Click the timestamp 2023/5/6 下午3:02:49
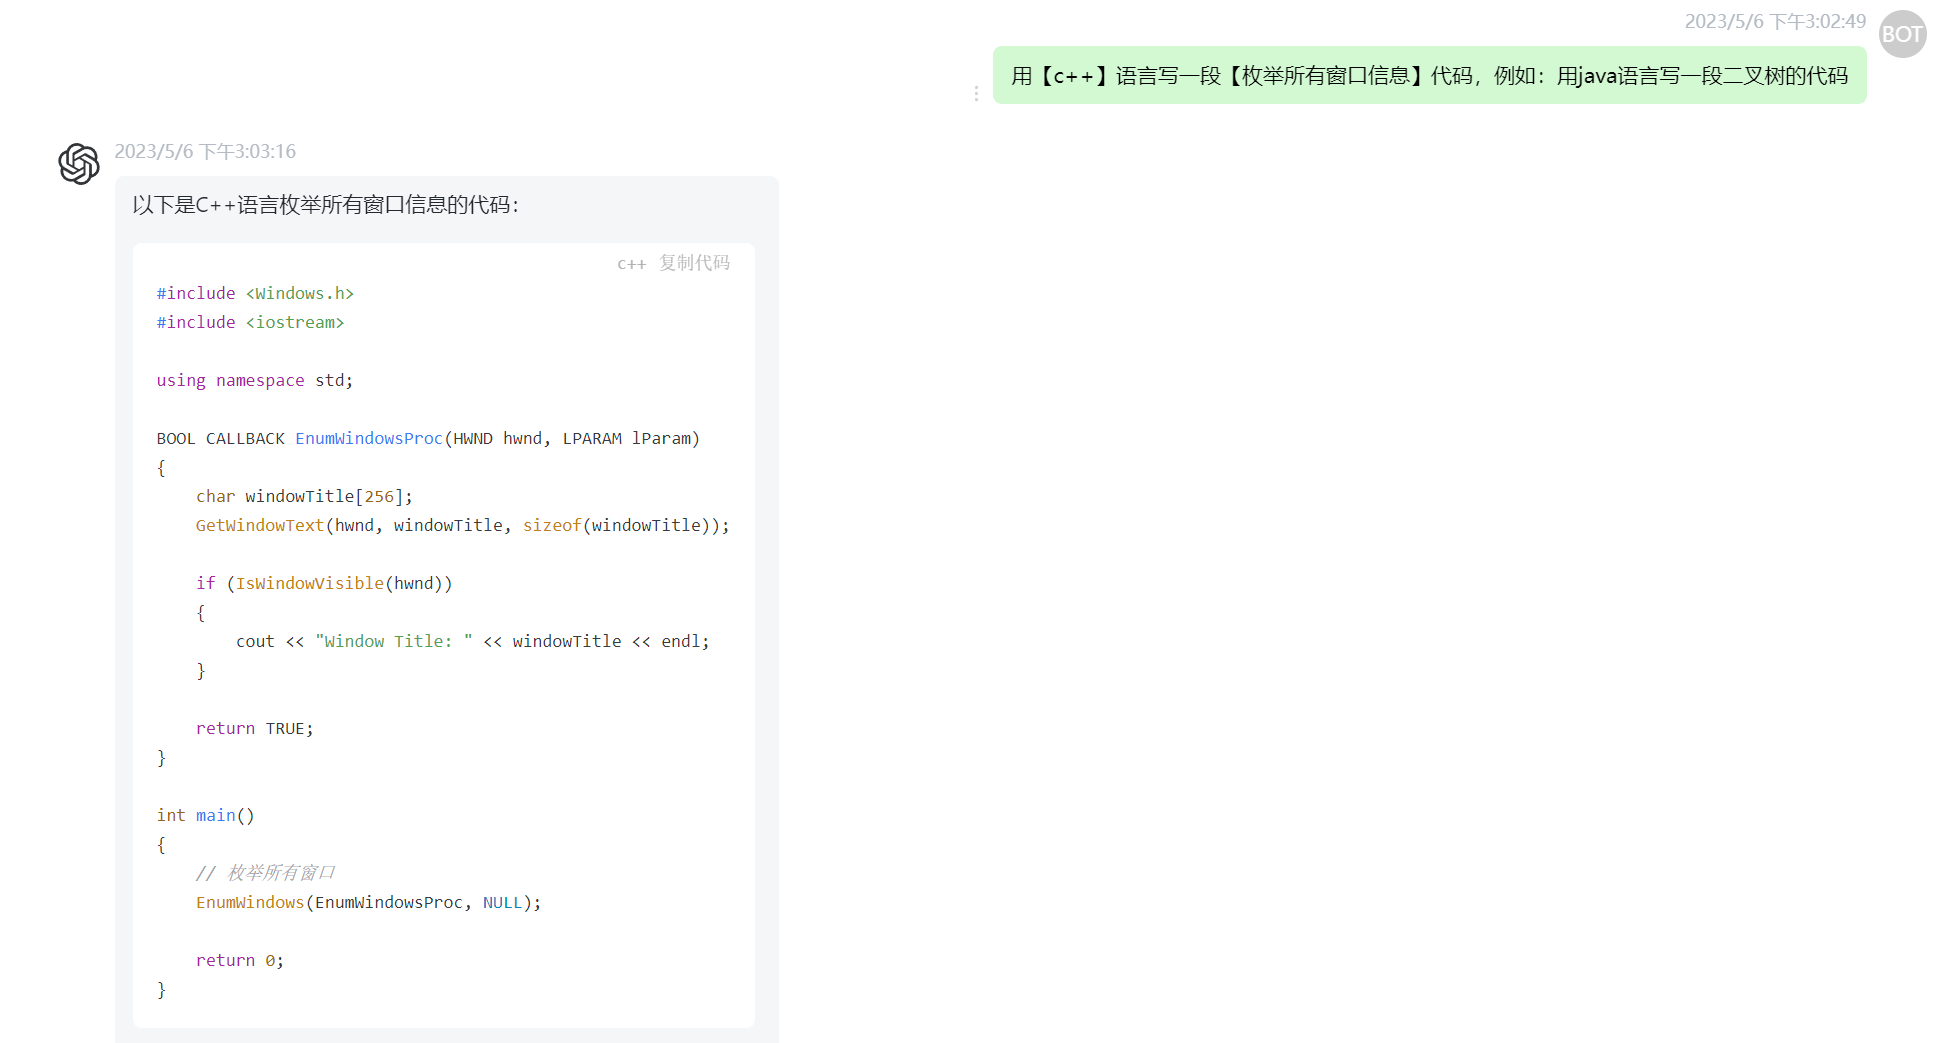 [1775, 21]
